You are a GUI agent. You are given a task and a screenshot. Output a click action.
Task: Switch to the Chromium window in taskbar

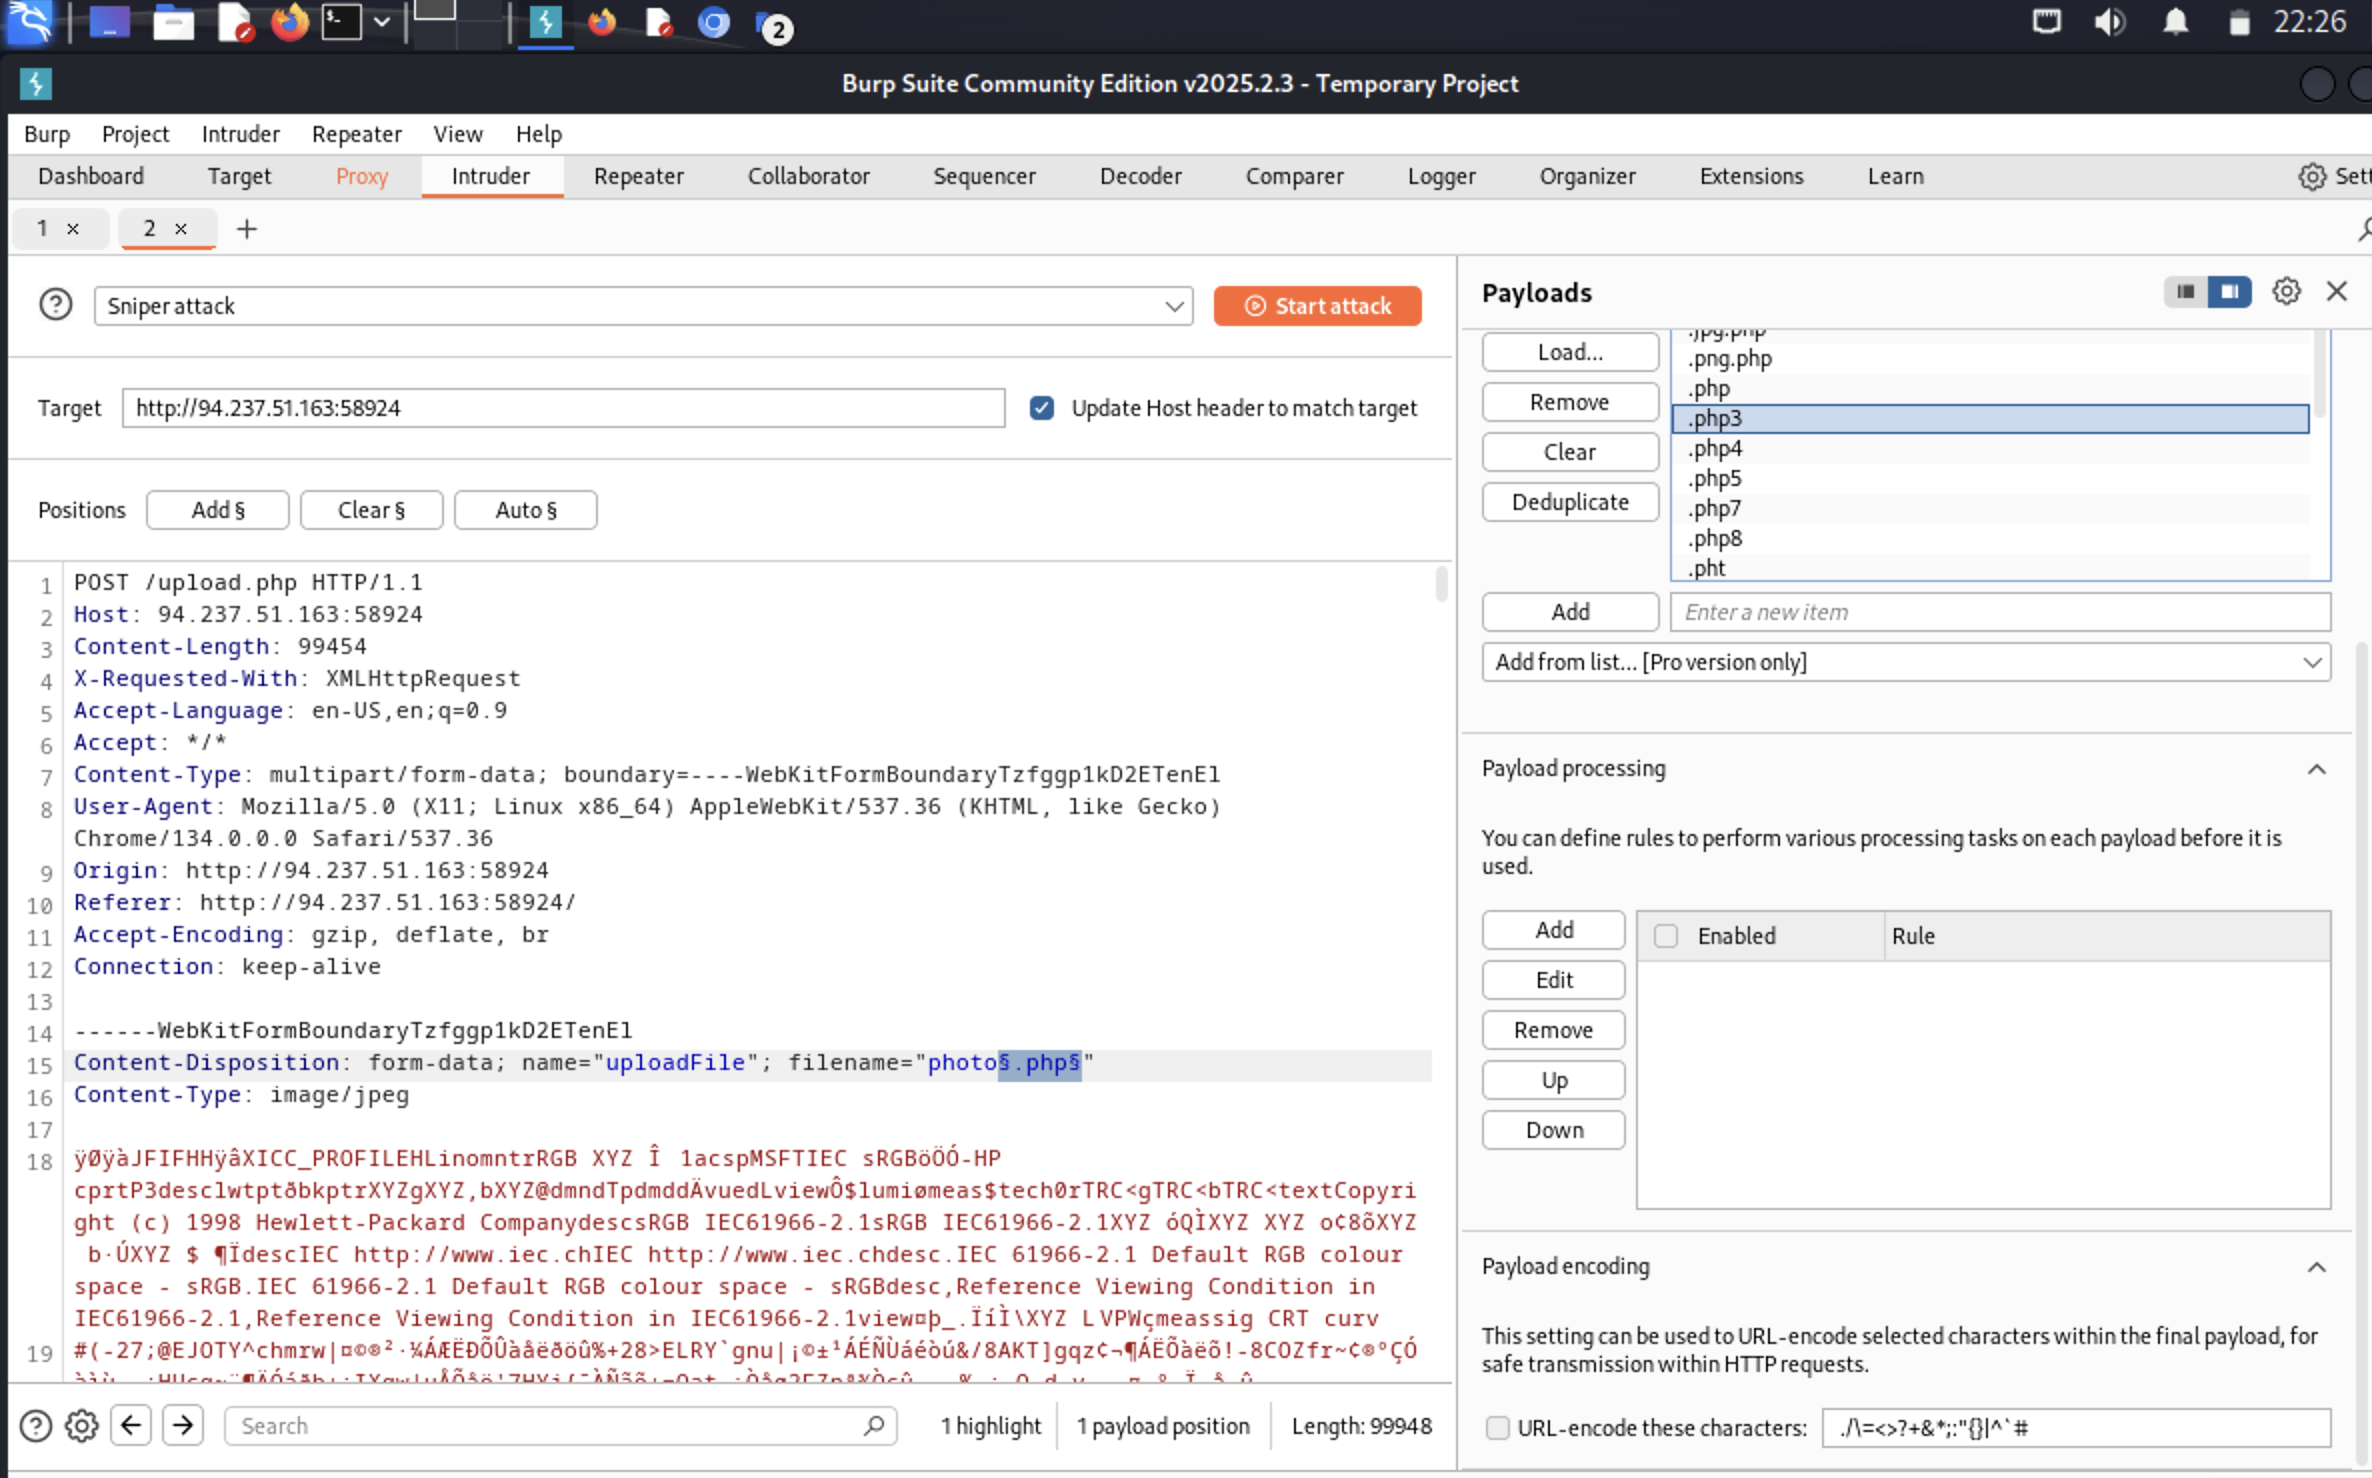714,23
